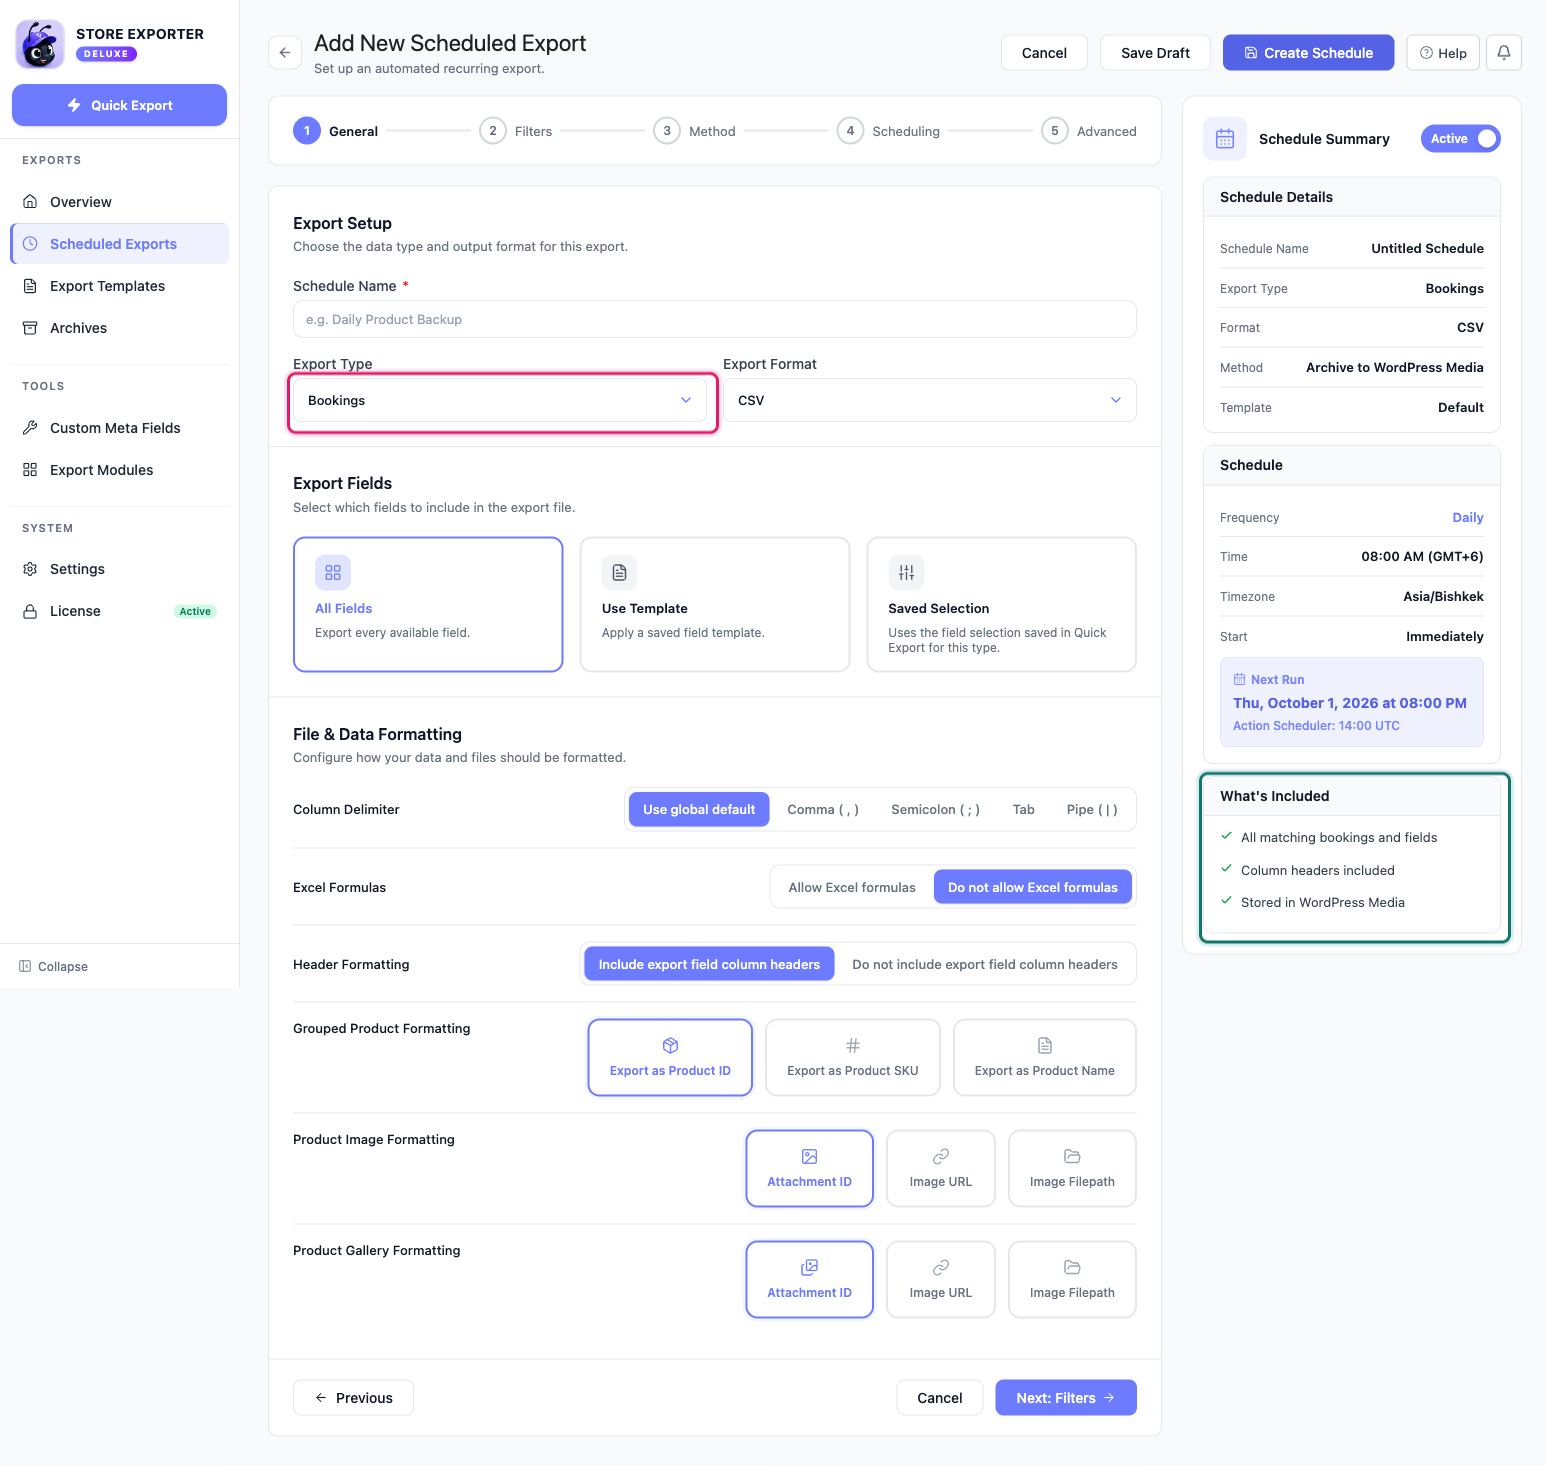Select Pipe column delimiter
This screenshot has width=1545, height=1465.
[1092, 810]
